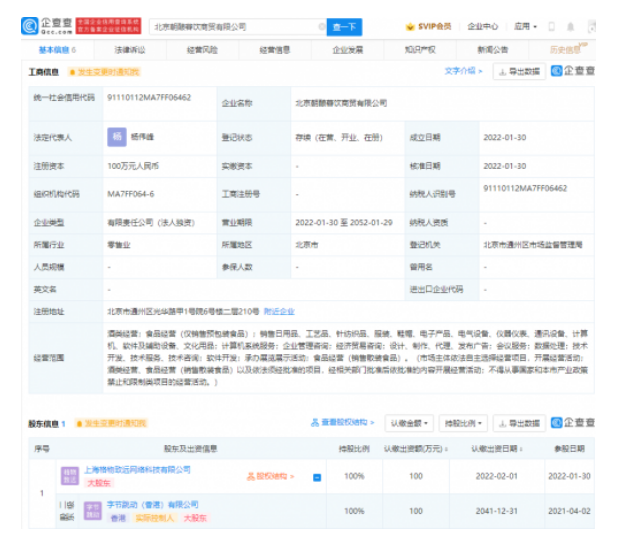Click the 附近企业 link after the address

coord(279,311)
